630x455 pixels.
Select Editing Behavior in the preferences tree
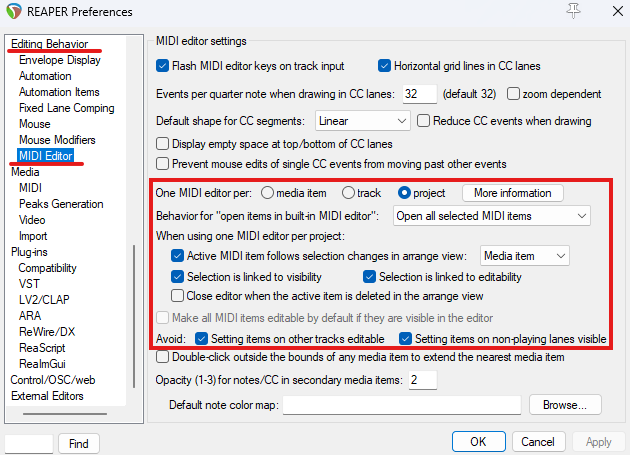(49, 44)
